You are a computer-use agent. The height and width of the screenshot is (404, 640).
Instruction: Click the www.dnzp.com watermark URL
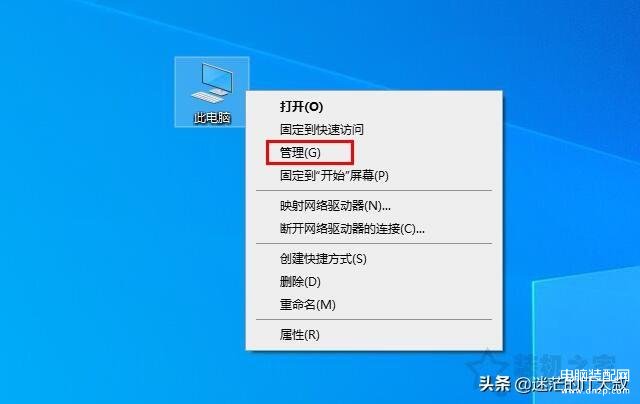point(596,391)
